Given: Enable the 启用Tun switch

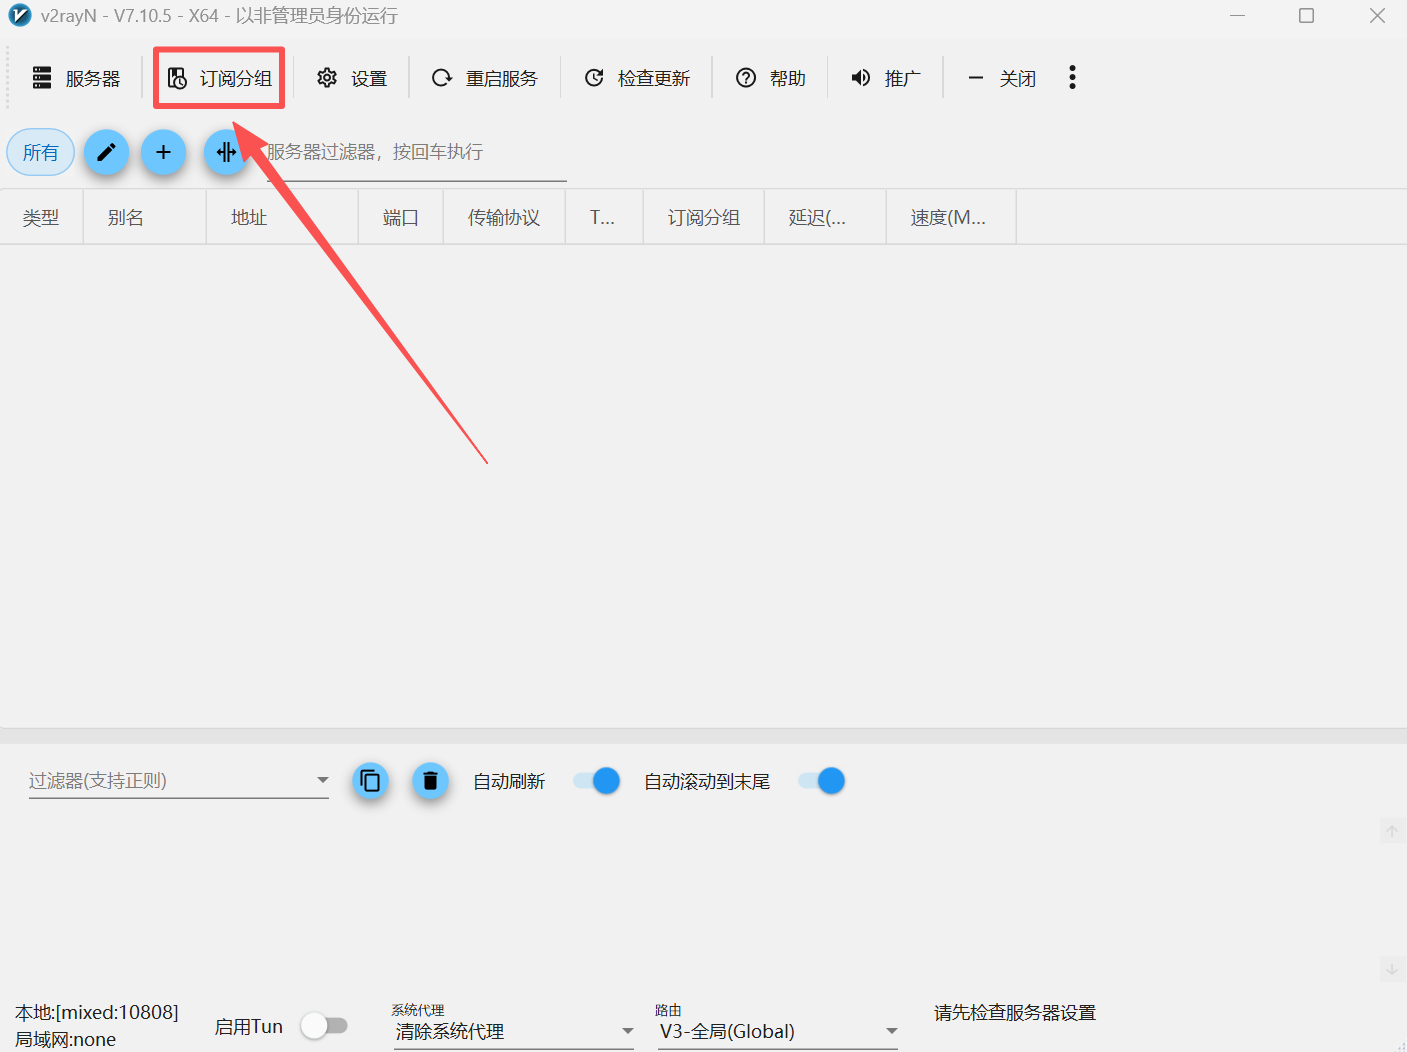Looking at the screenshot, I should click(324, 1026).
